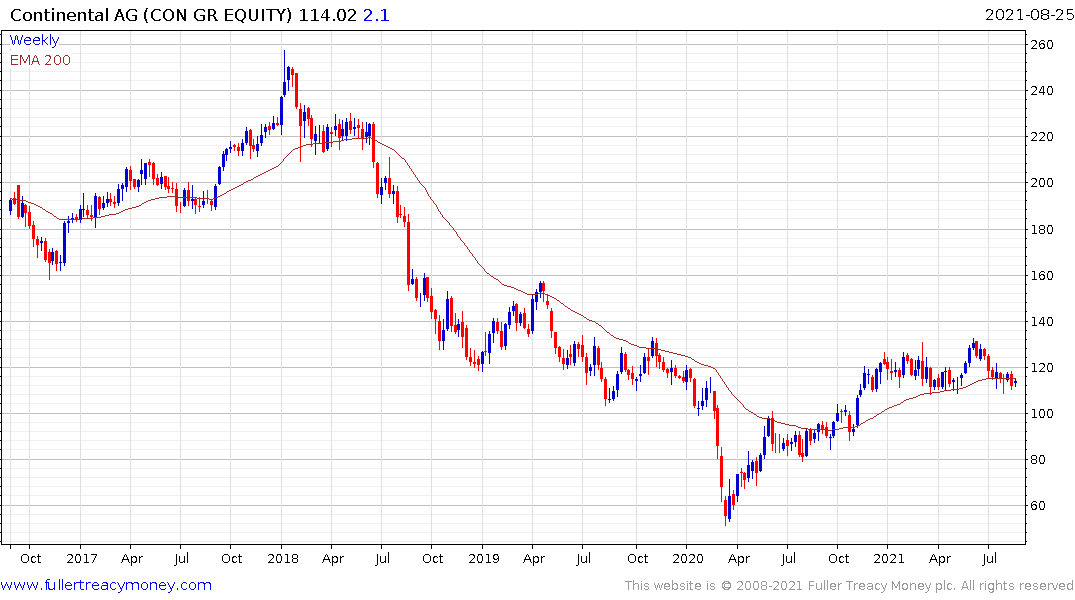
Task: Click the copyright notice text
Action: coord(849,586)
